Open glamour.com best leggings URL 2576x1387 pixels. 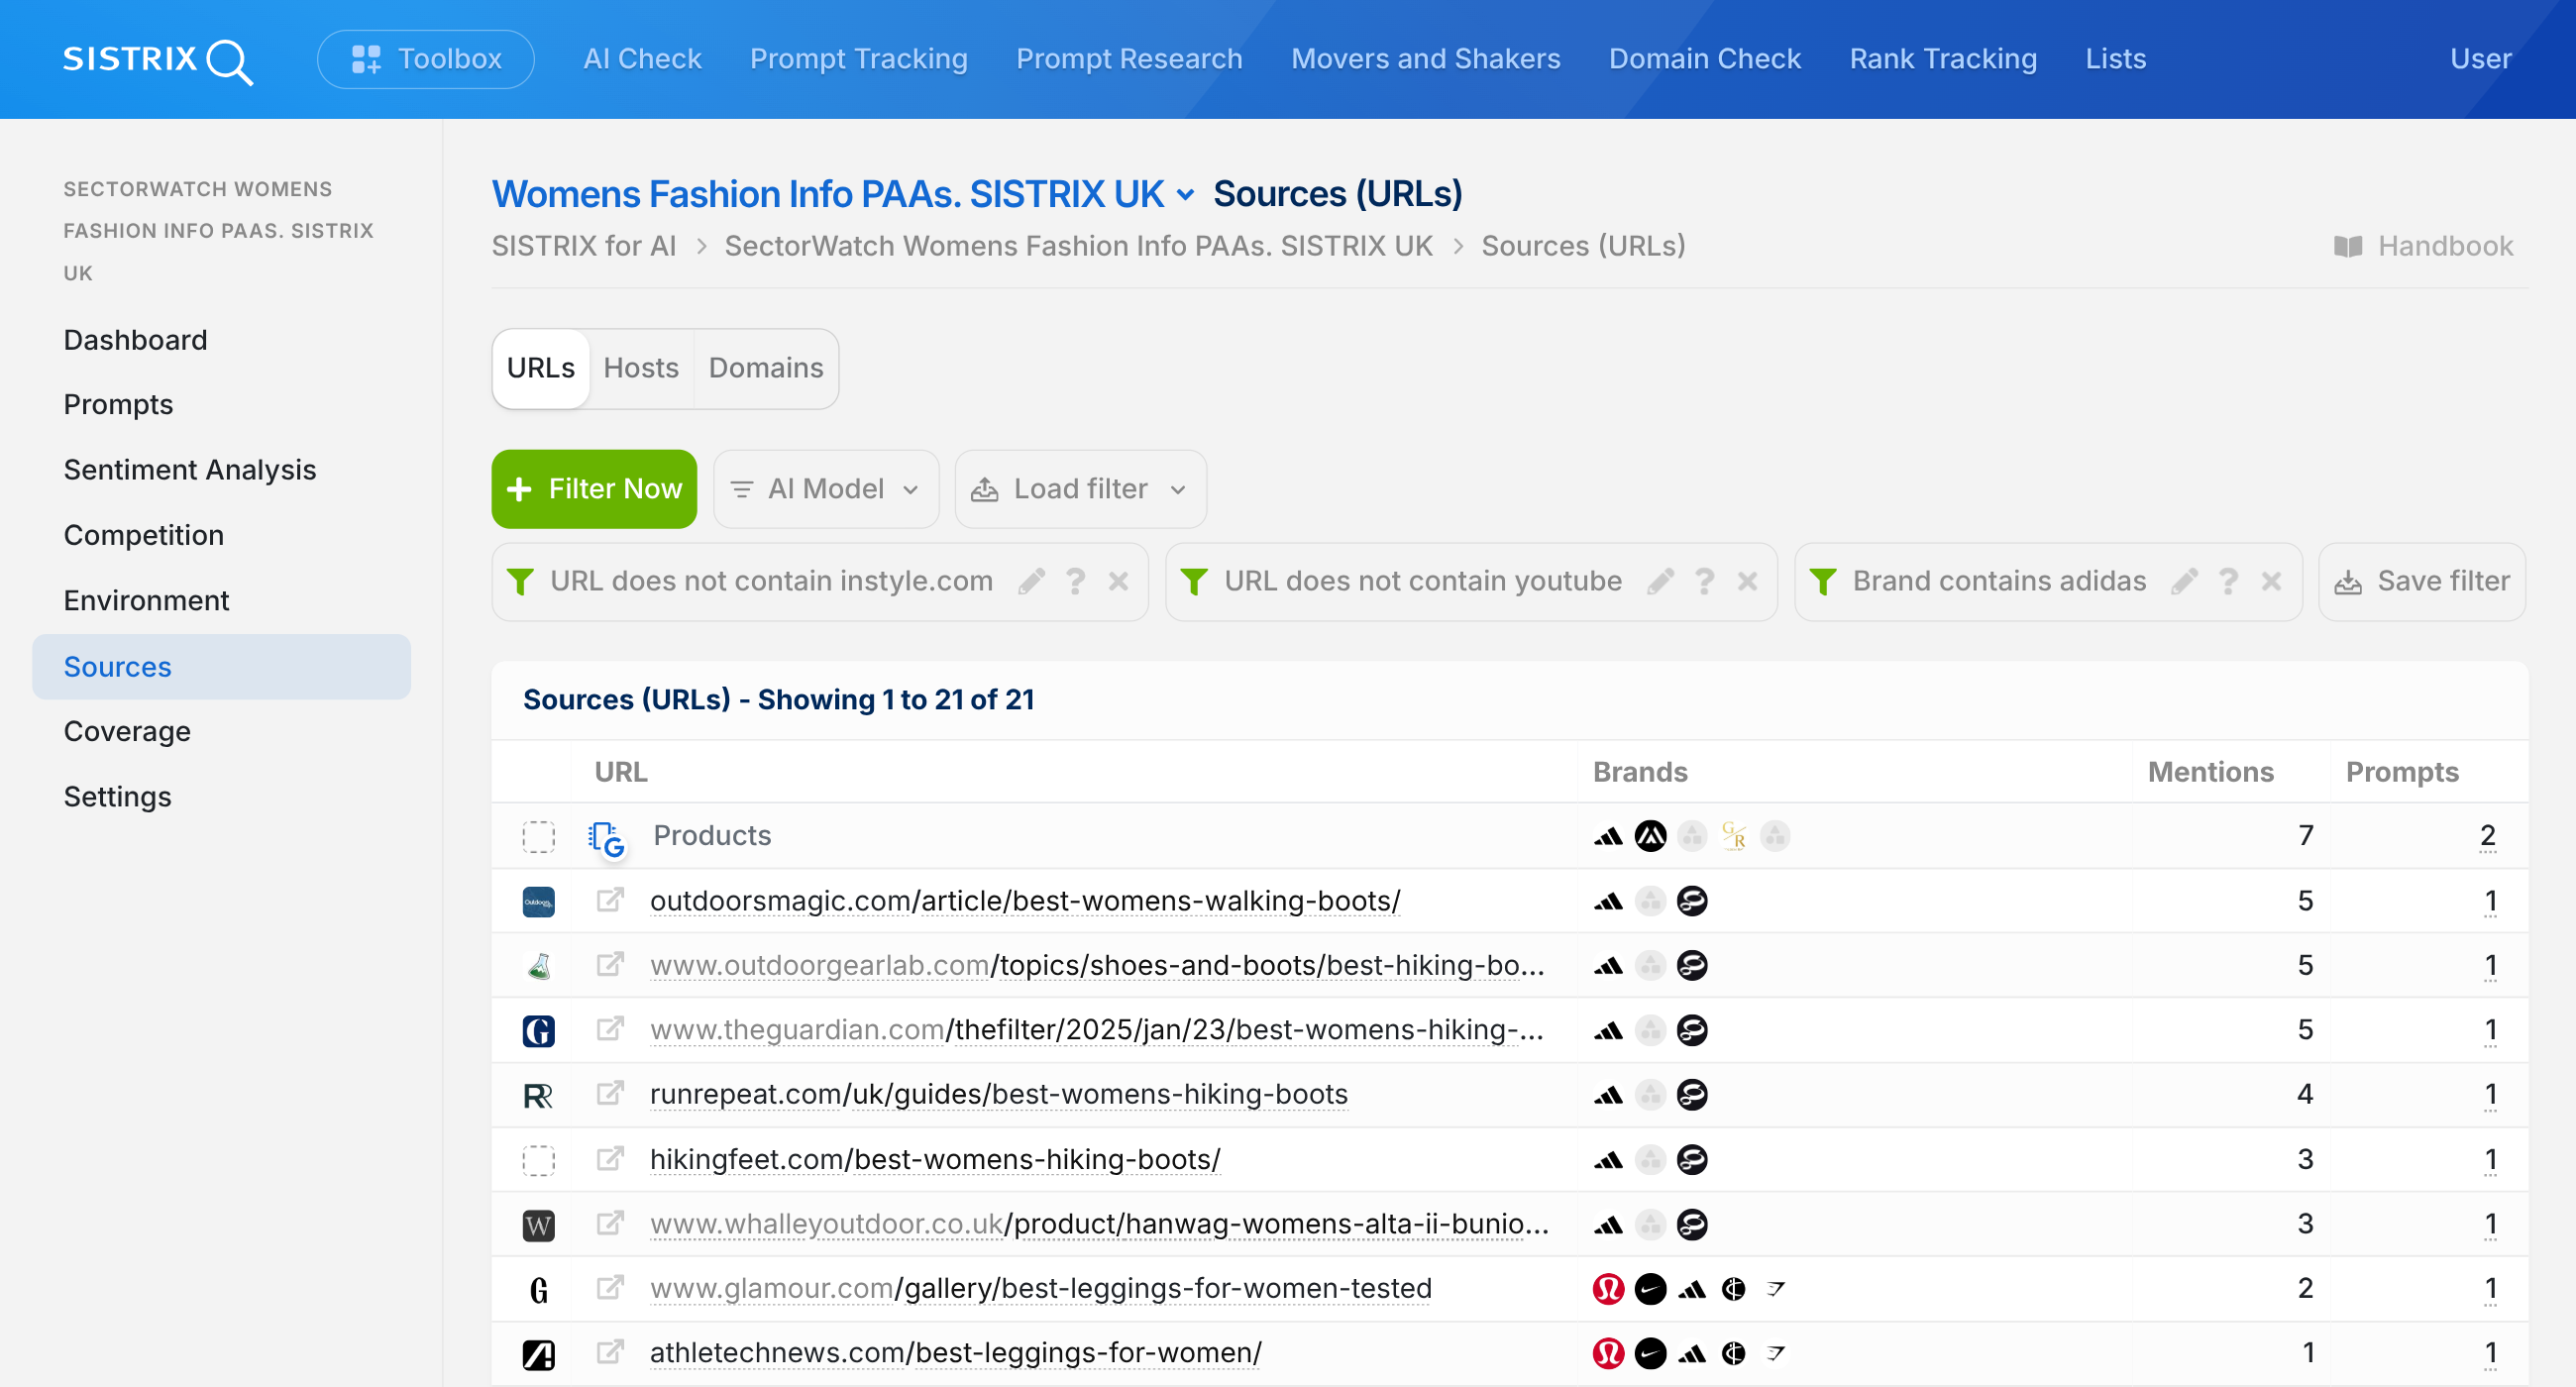(1041, 1288)
